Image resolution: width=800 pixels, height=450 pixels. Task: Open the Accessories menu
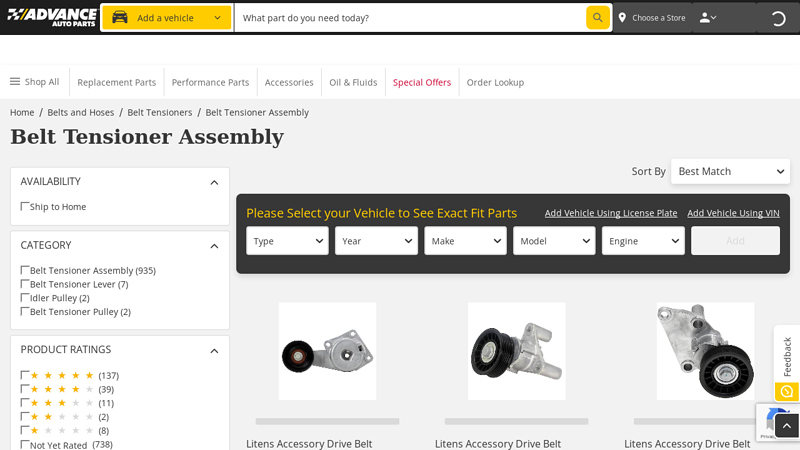[x=289, y=82]
